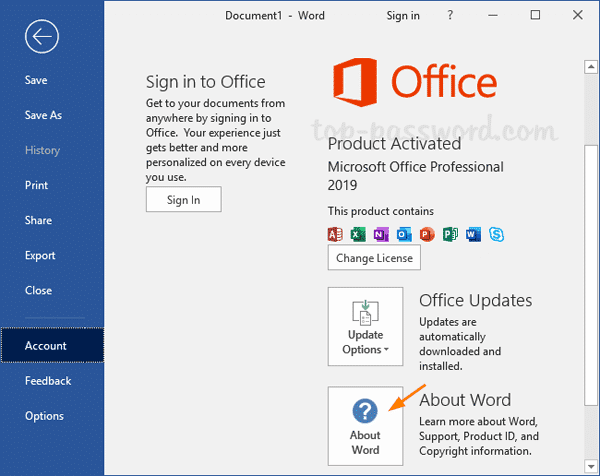Click the OneNote app icon
The width and height of the screenshot is (600, 476).
(381, 234)
